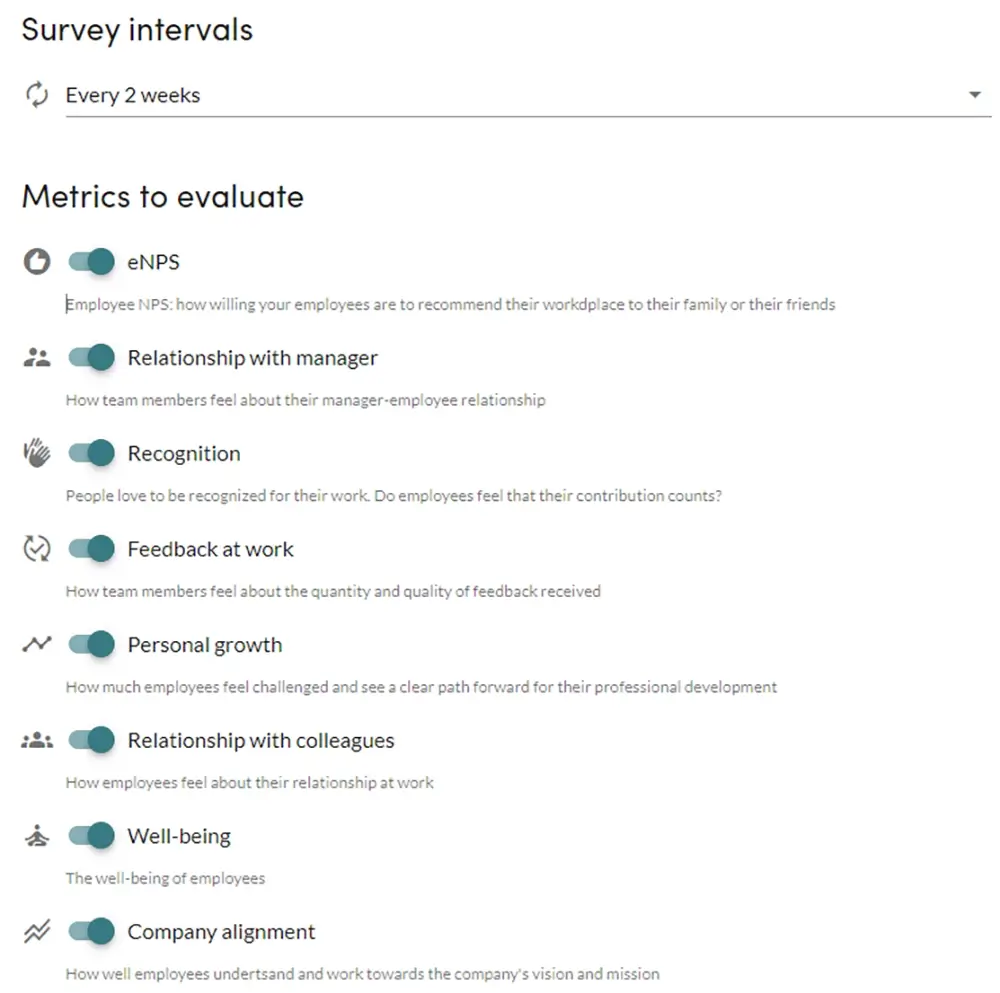Toggle the Well-being metric switch
Image resolution: width=1000 pixels, height=993 pixels.
pos(92,835)
